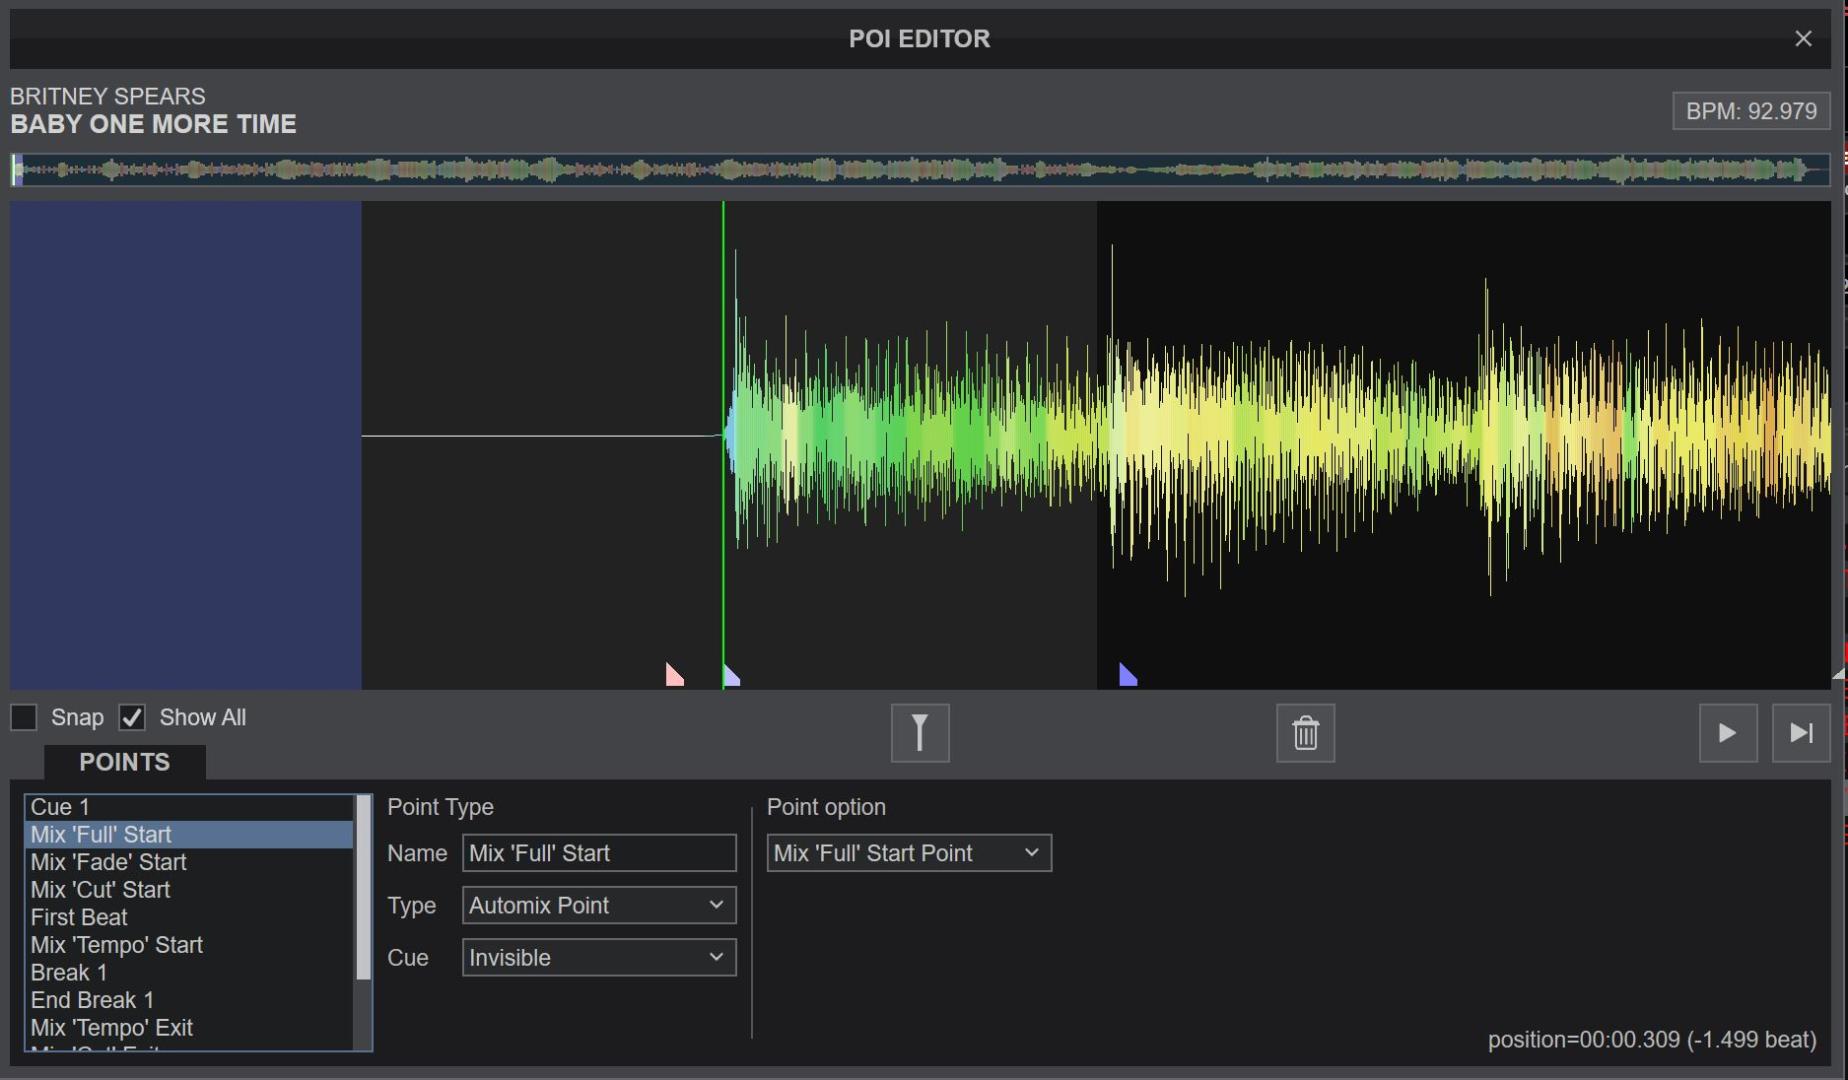Viewport: 1848px width, 1080px height.
Task: Click the Name input field
Action: point(599,853)
